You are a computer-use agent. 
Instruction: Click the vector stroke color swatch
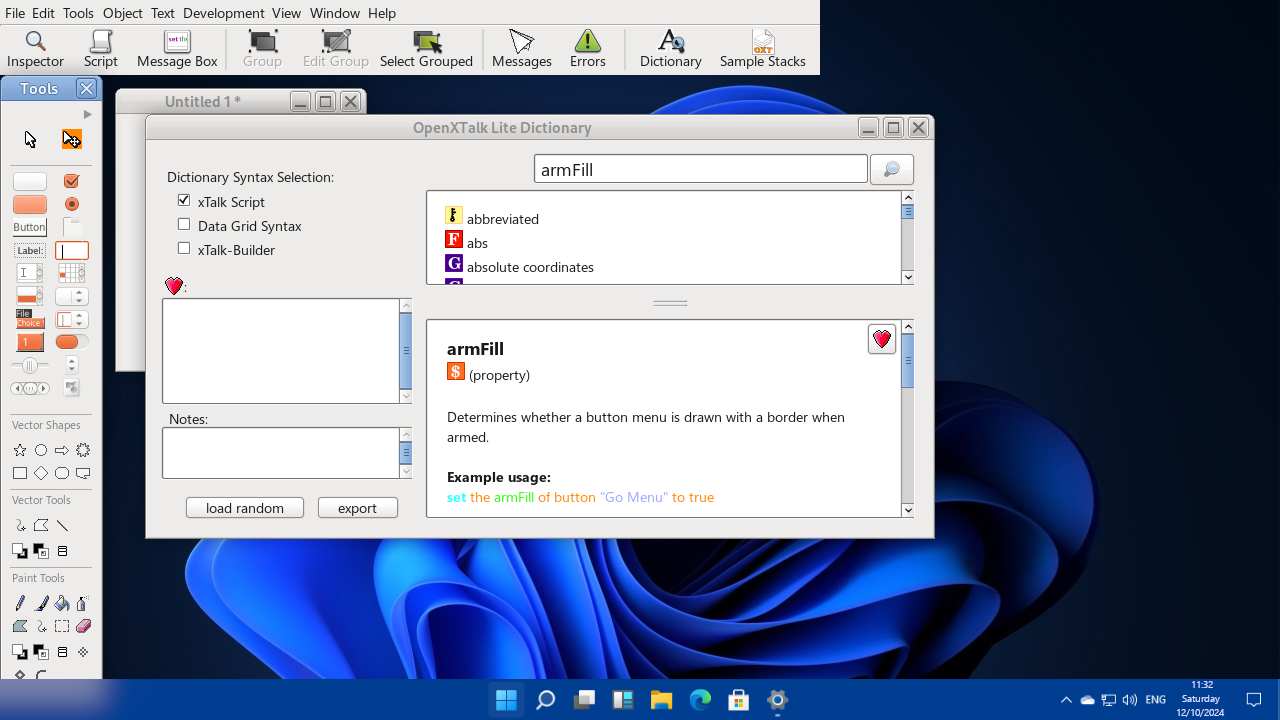pos(41,551)
